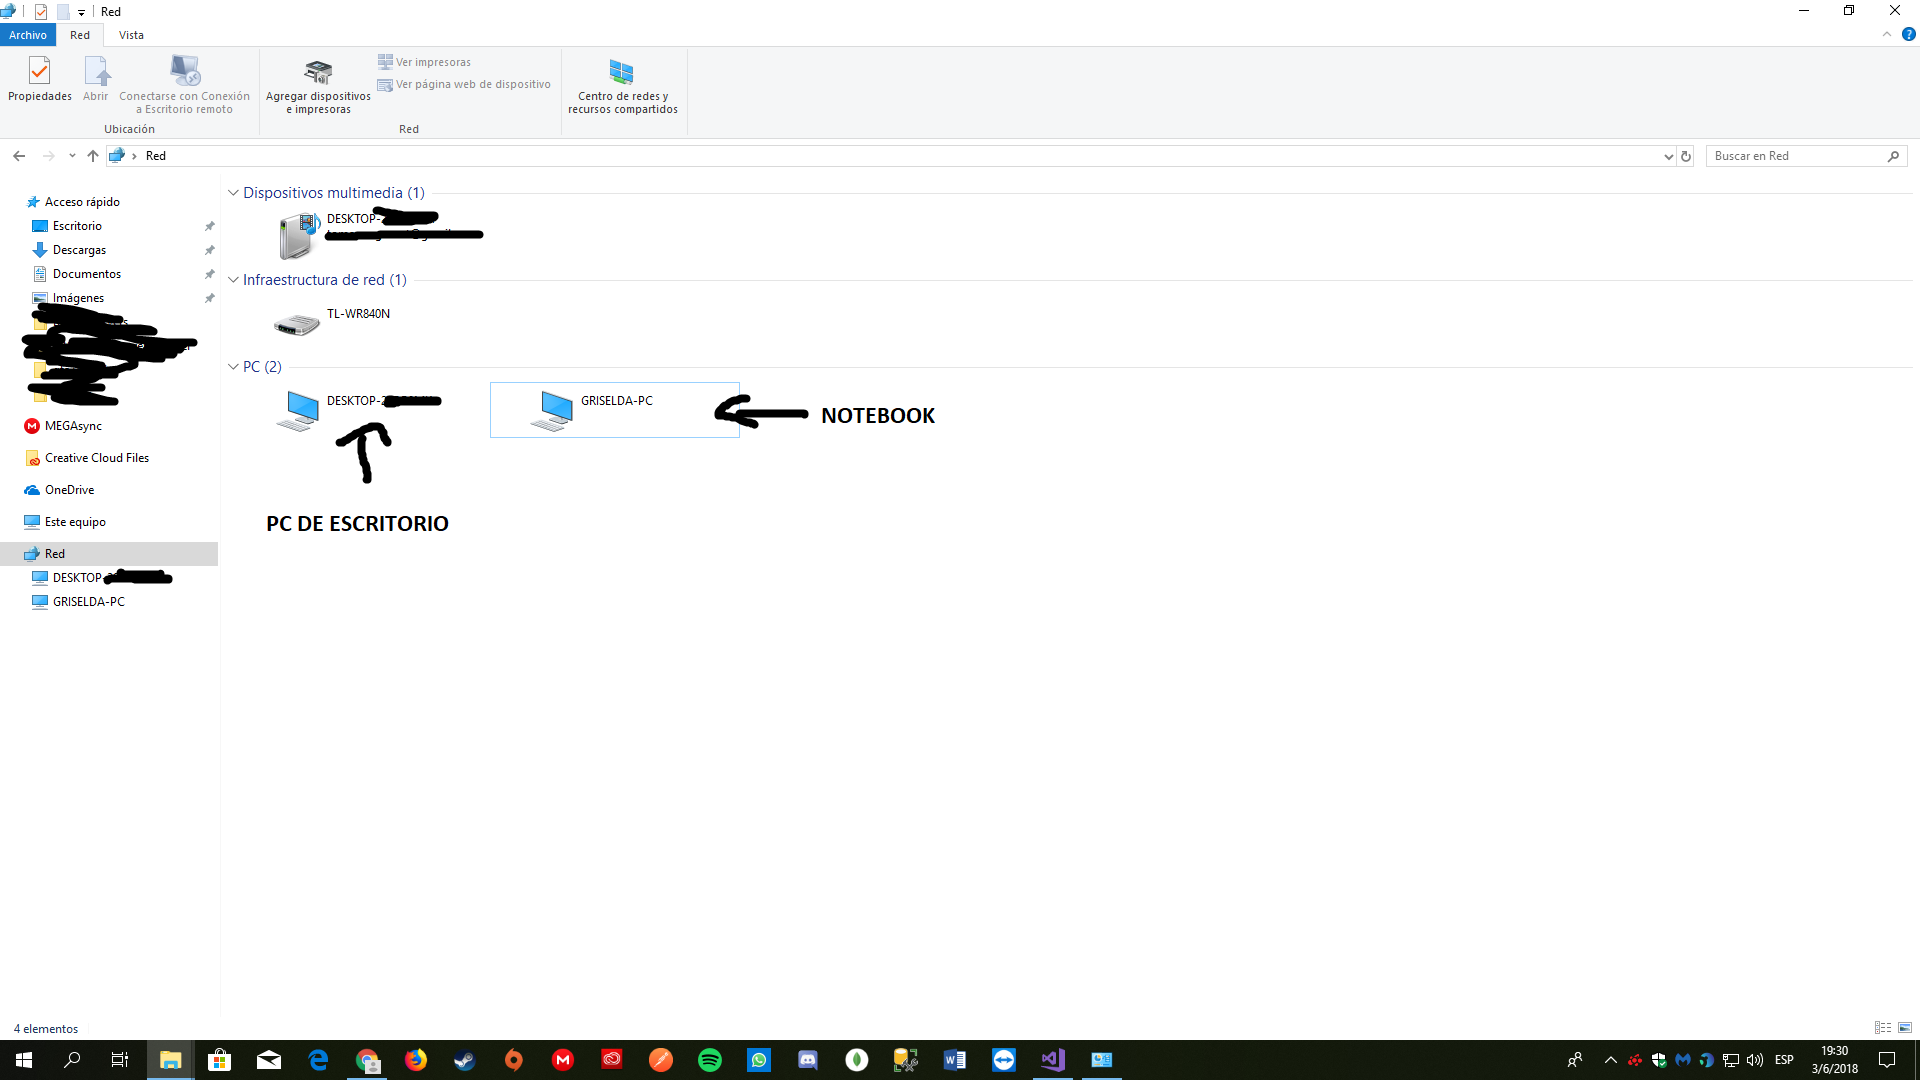The height and width of the screenshot is (1080, 1920).
Task: Open Documentos in the sidebar
Action: pyautogui.click(x=86, y=274)
